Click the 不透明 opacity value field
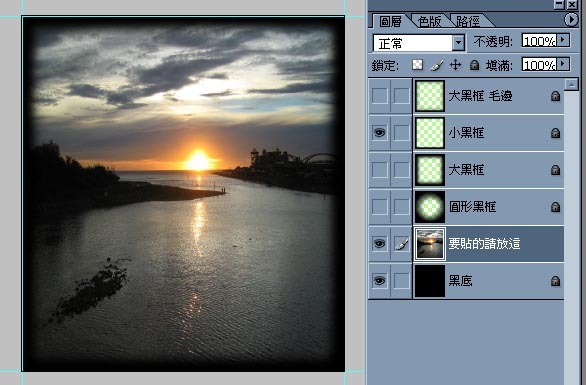 click(539, 40)
